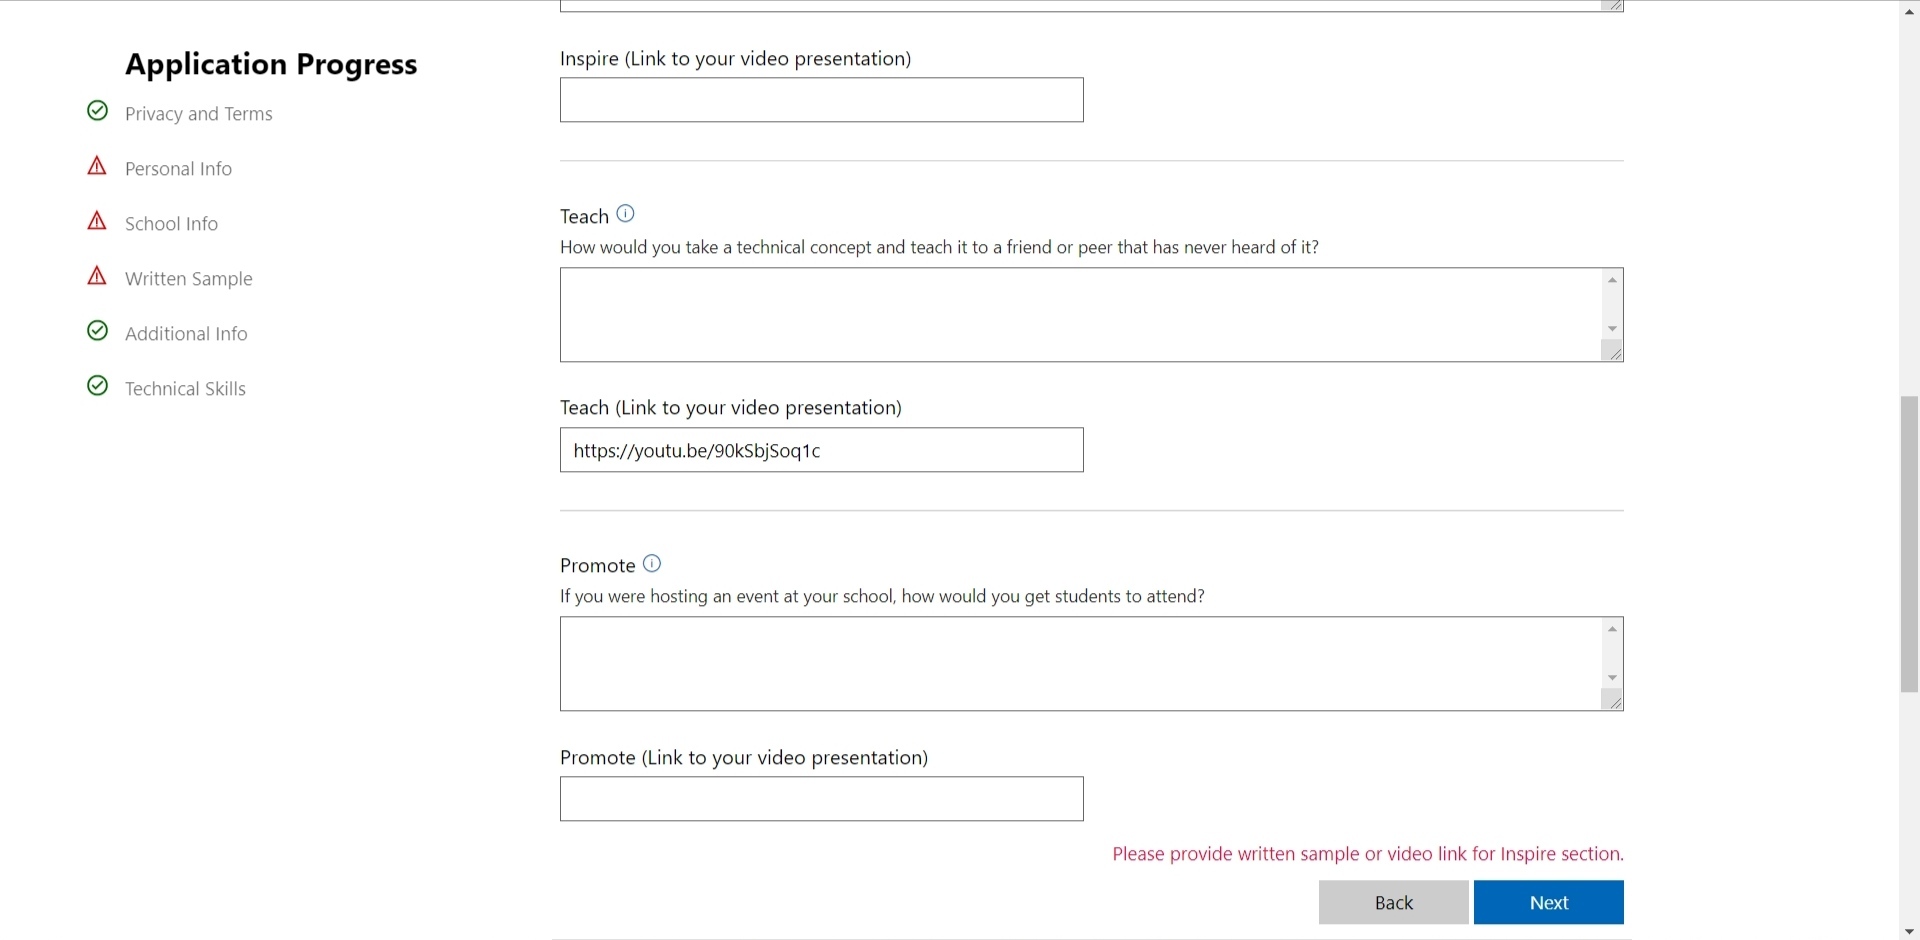Click Written Sample warning triangle icon
The width and height of the screenshot is (1920, 940).
pyautogui.click(x=97, y=276)
